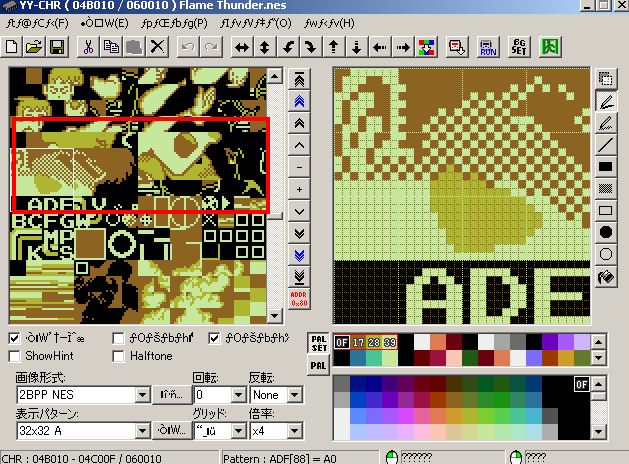Click the PAL button

click(319, 366)
